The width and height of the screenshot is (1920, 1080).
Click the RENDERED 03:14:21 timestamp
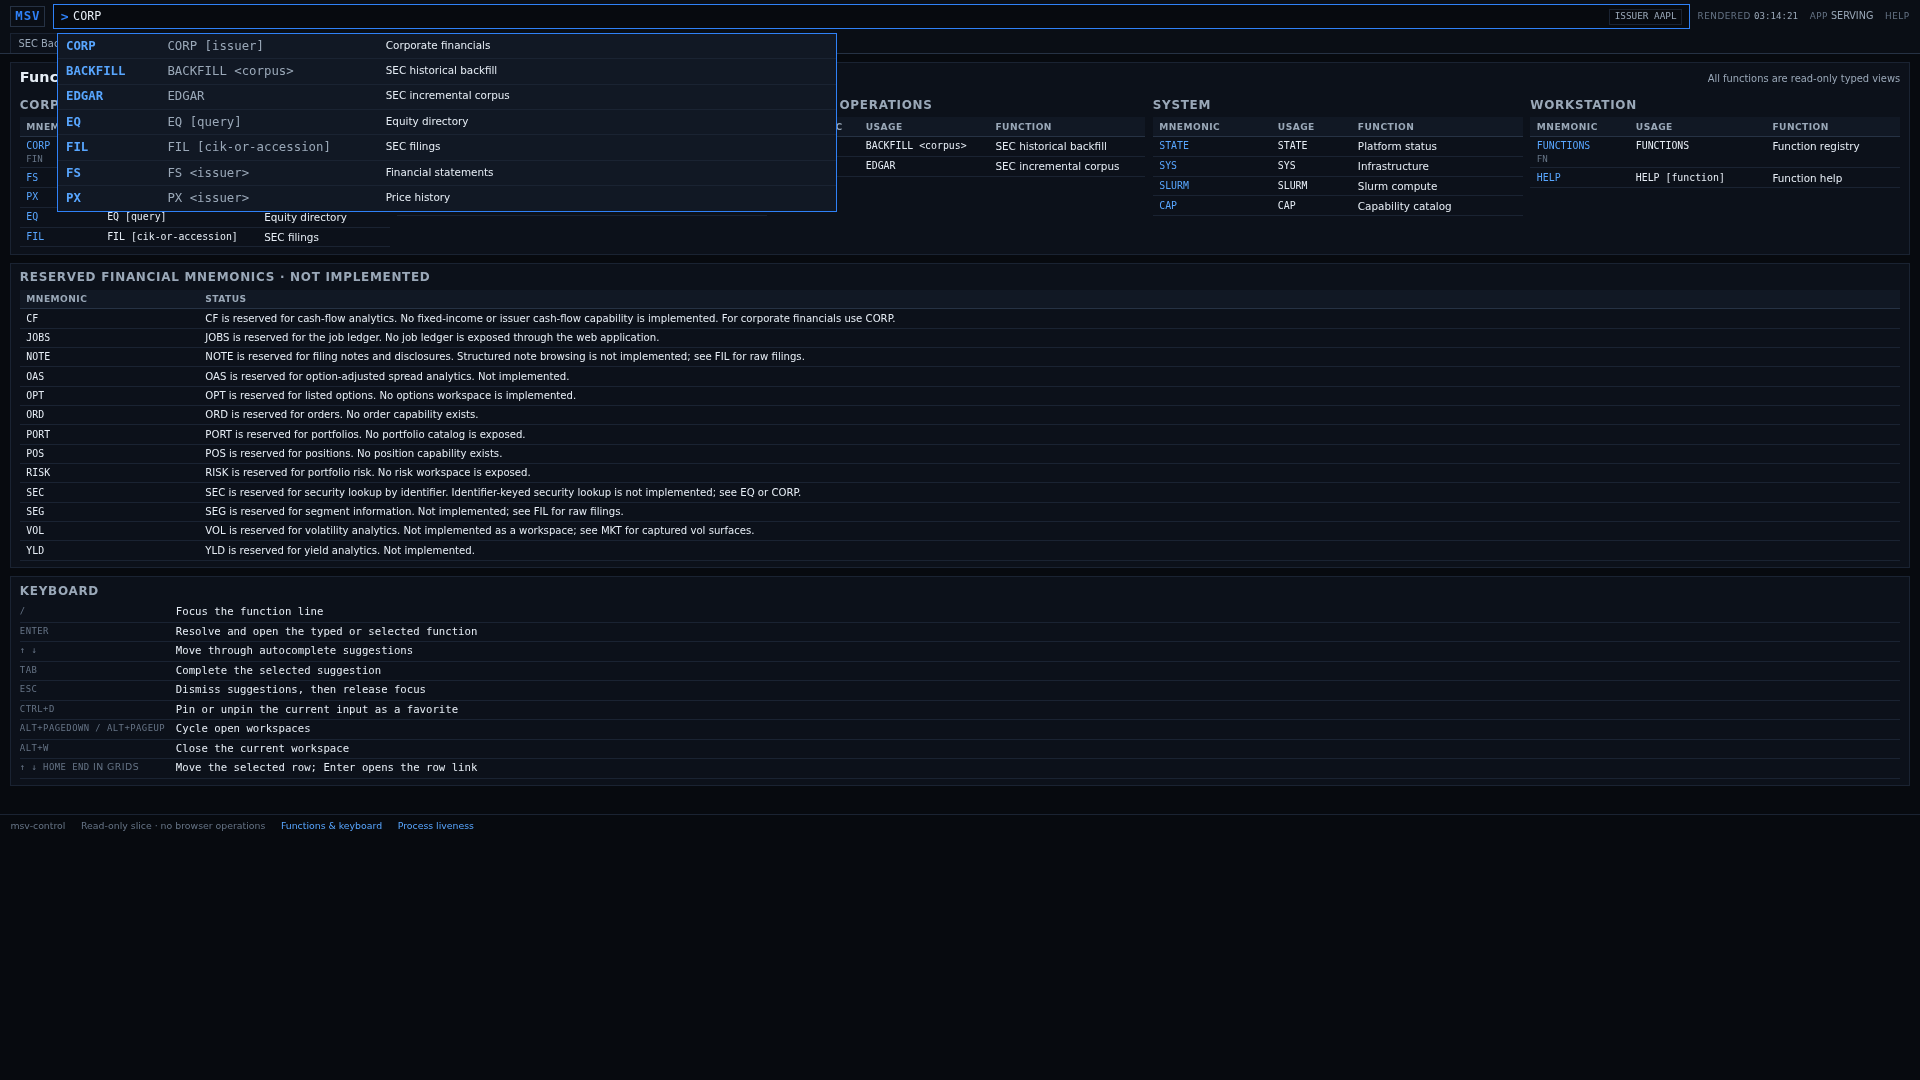(x=1747, y=16)
